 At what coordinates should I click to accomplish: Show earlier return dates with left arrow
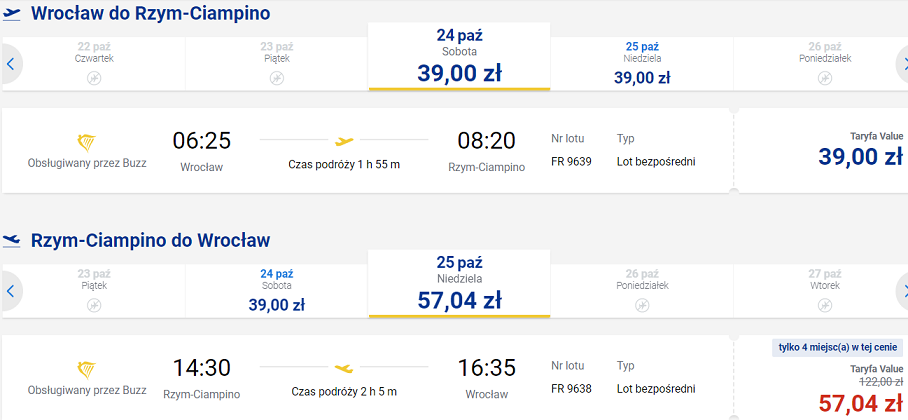click(x=10, y=291)
